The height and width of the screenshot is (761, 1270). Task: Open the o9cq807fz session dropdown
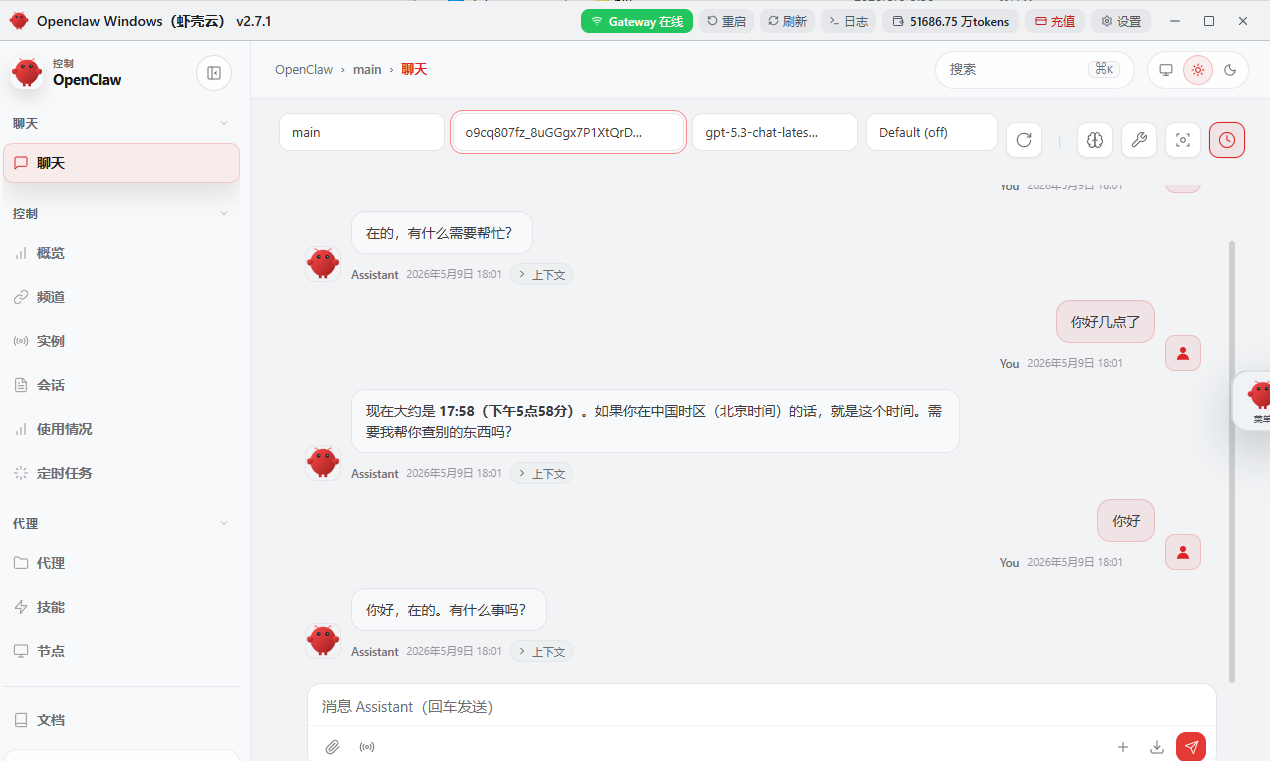coord(569,132)
